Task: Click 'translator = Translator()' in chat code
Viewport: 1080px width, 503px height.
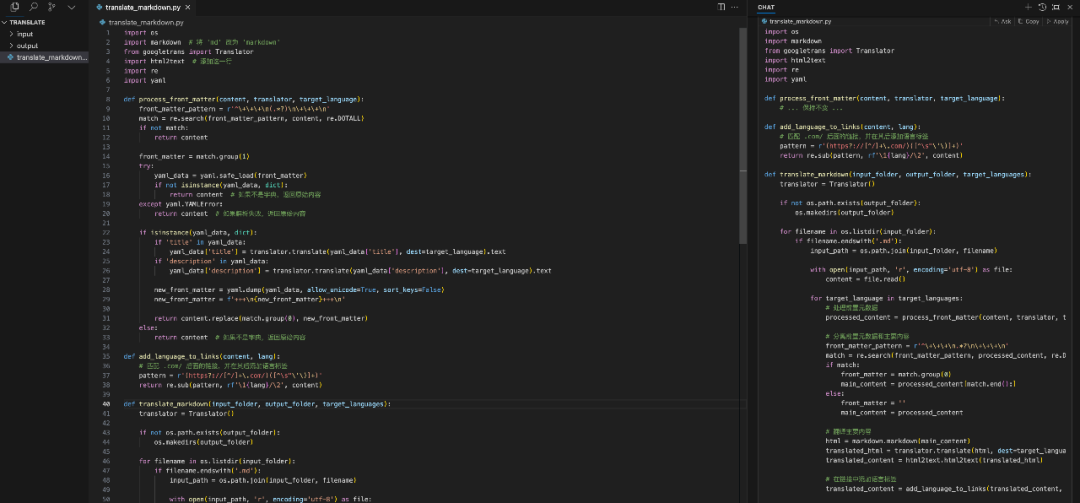Action: coord(827,184)
